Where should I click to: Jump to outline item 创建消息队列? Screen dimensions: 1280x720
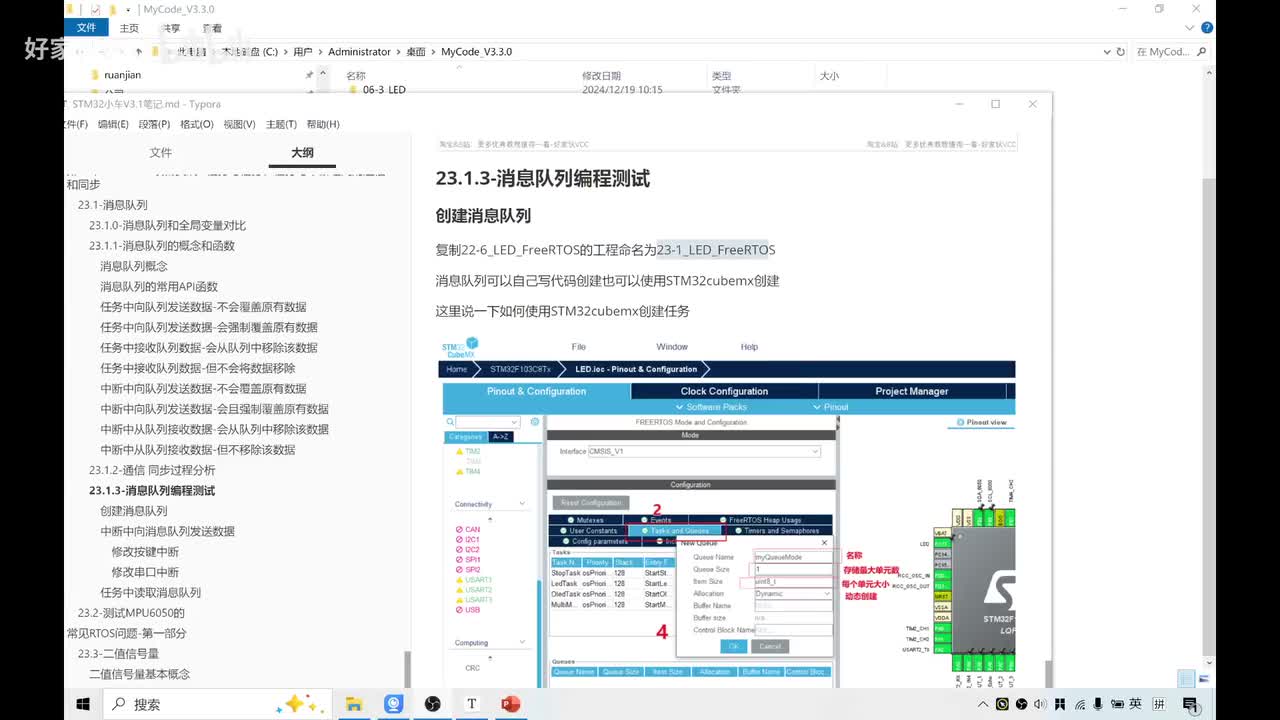pos(134,511)
